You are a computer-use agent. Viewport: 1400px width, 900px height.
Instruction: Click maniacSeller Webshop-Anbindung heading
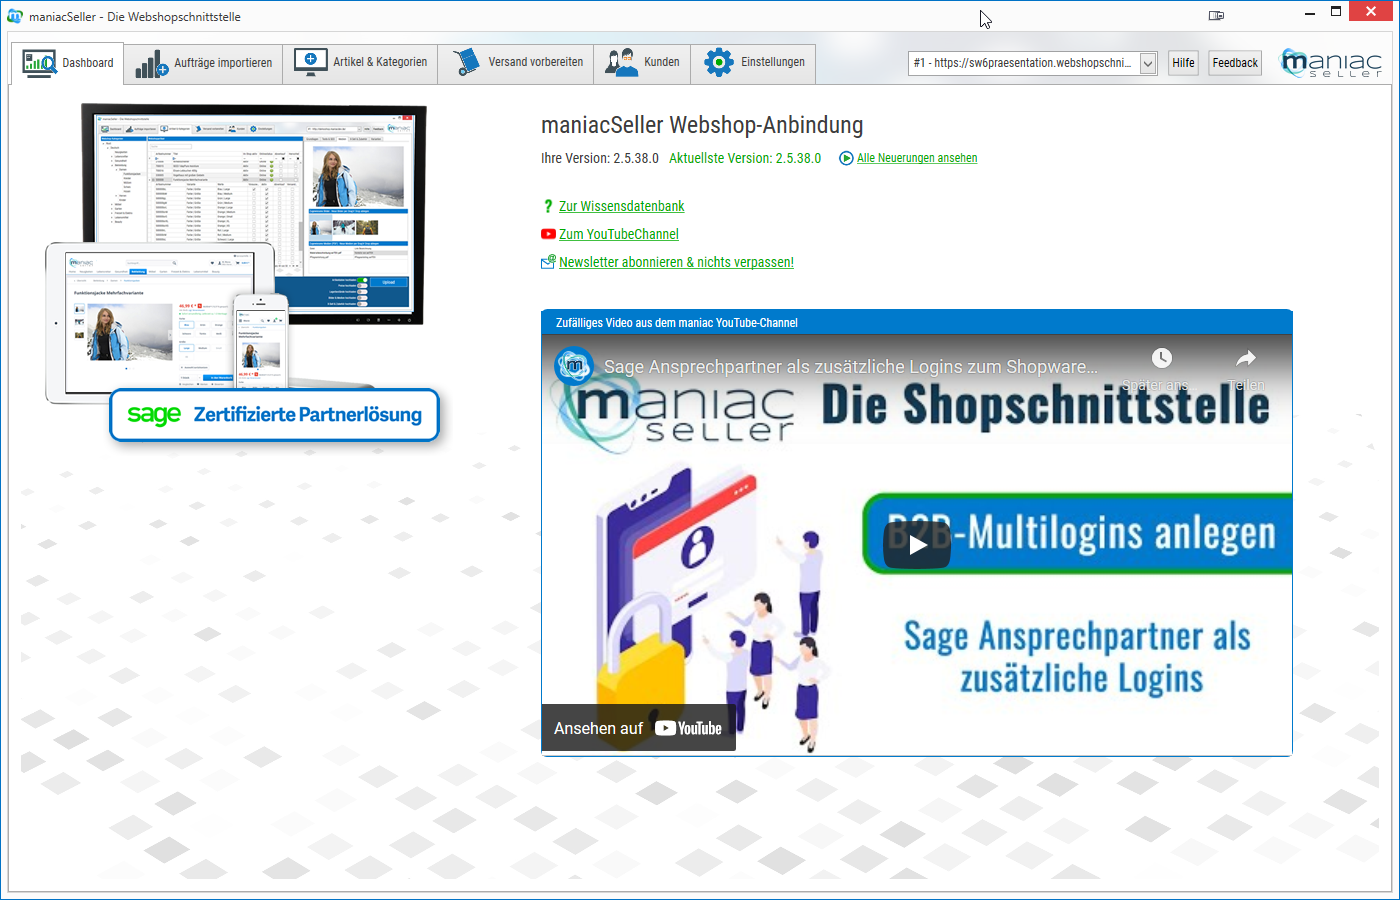tap(702, 125)
